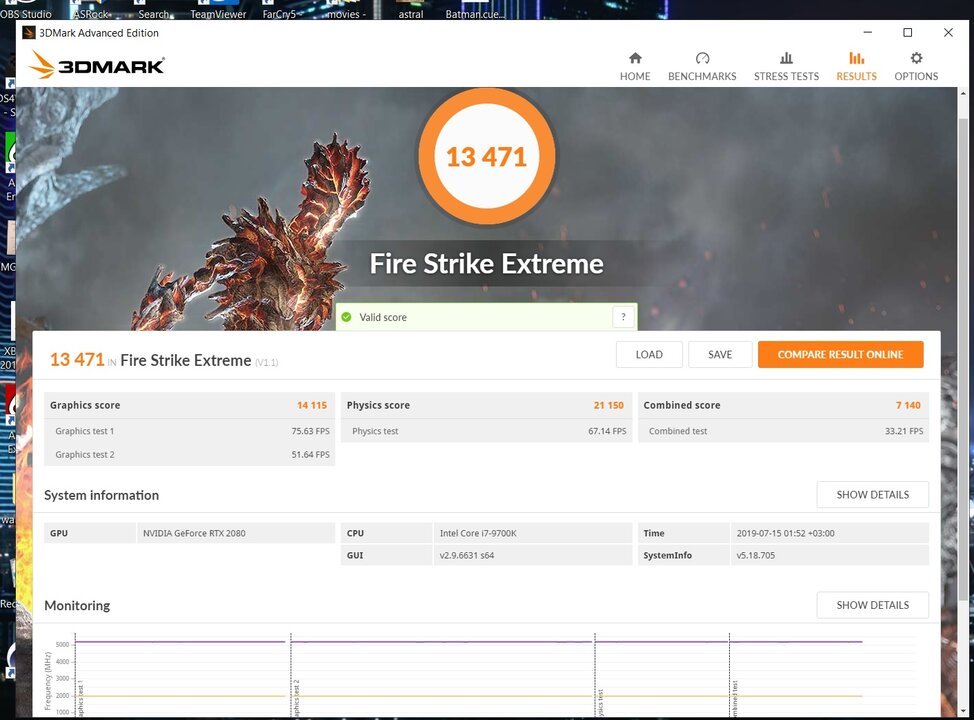The width and height of the screenshot is (974, 720).
Task: Click SystemInfo version v5.18.705
Action: pos(755,555)
